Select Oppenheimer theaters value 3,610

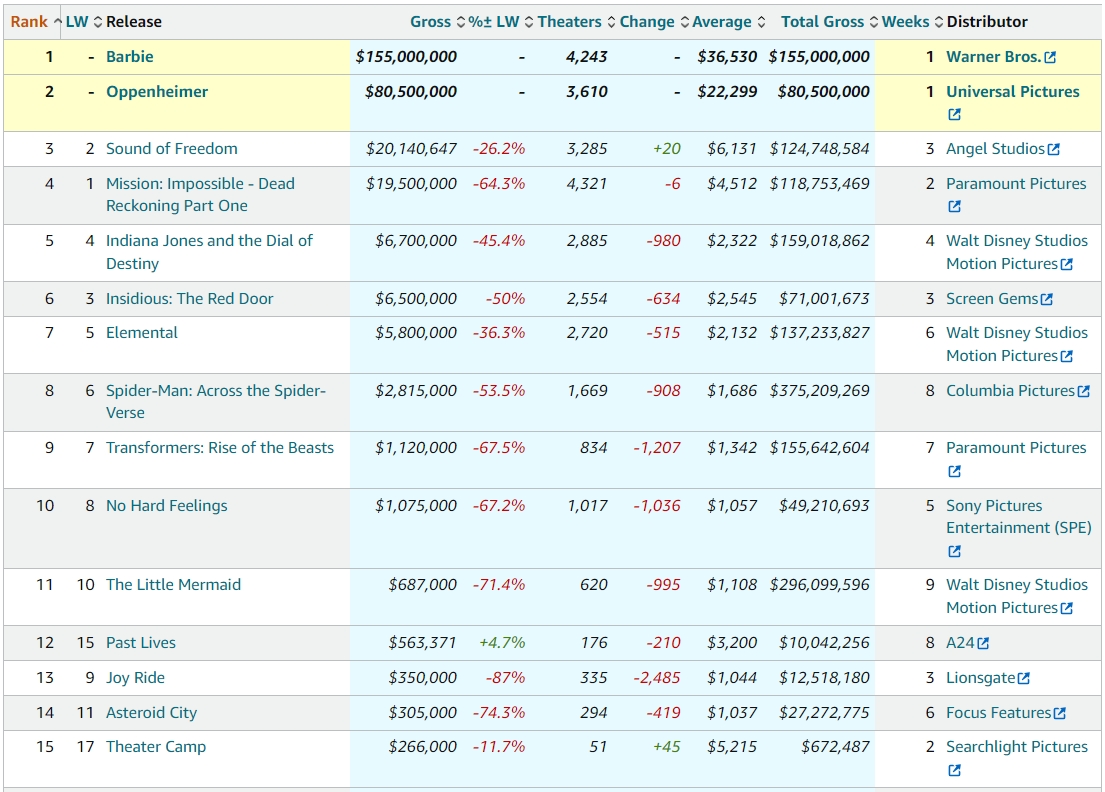coord(587,92)
